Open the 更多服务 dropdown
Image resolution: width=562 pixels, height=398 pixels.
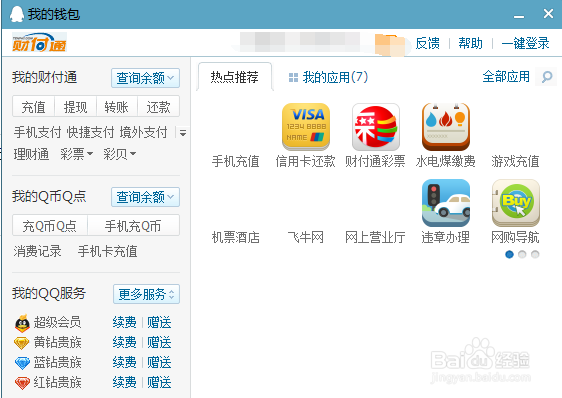click(146, 294)
